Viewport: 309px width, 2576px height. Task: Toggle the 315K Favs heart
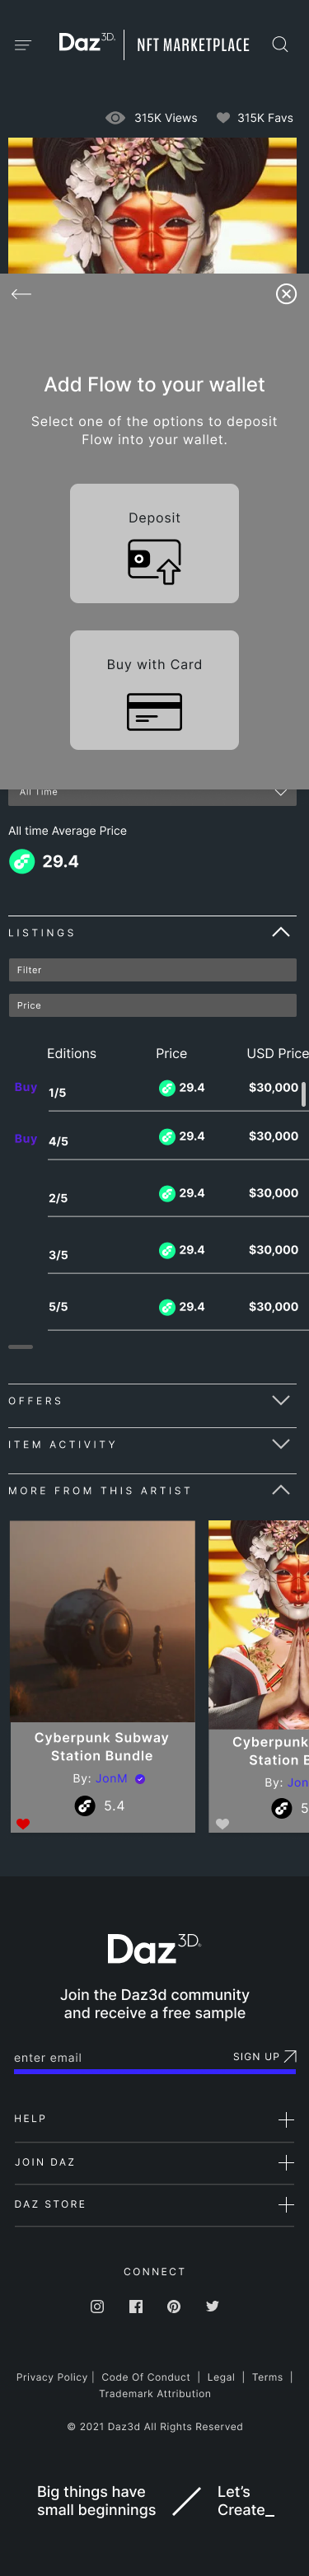[223, 118]
